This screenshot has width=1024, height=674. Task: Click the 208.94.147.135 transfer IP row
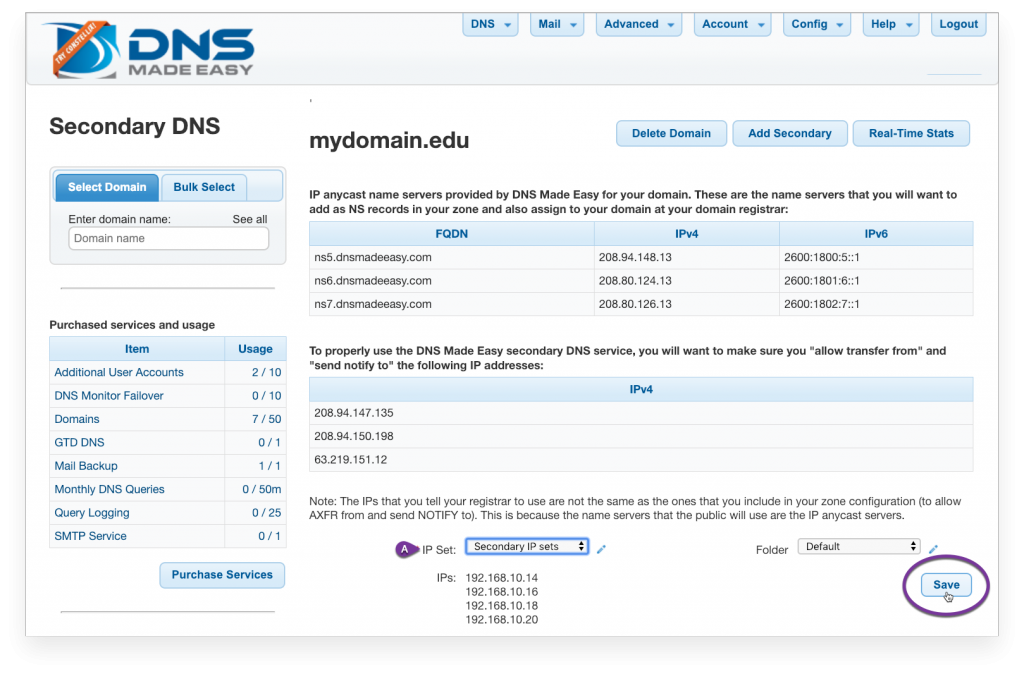click(641, 413)
